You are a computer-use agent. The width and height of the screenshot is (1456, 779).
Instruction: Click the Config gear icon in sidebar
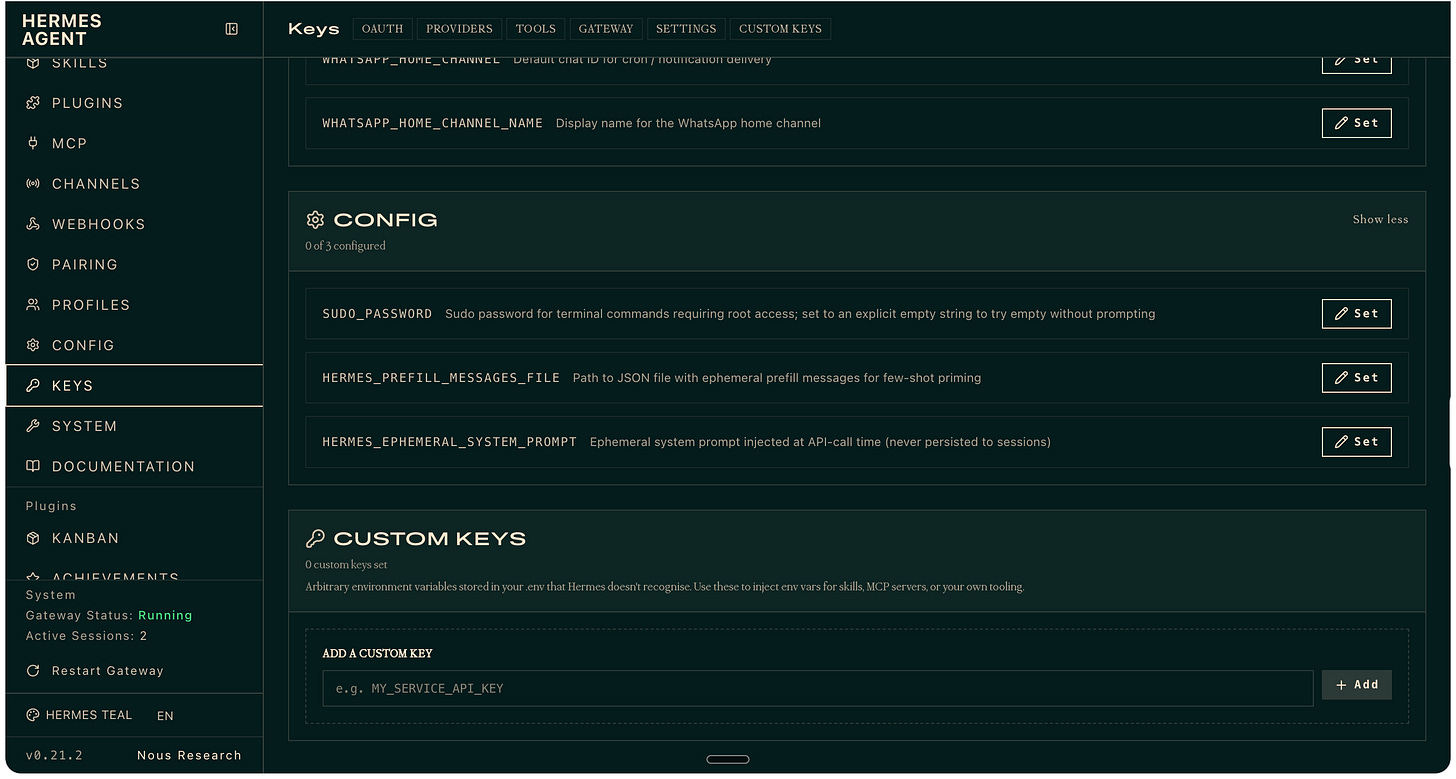(x=33, y=345)
